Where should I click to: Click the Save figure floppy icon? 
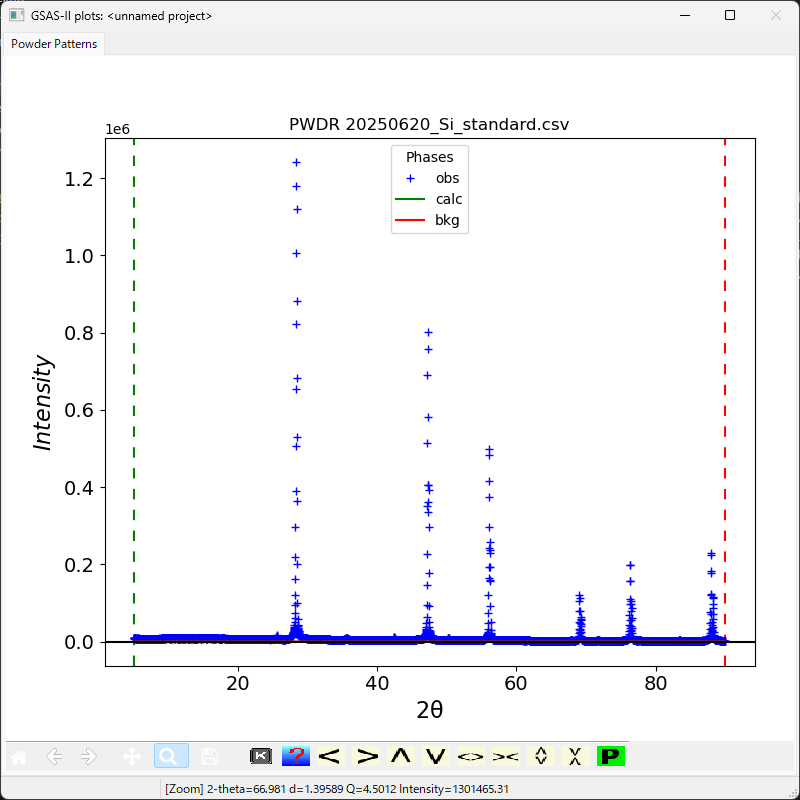[209, 756]
